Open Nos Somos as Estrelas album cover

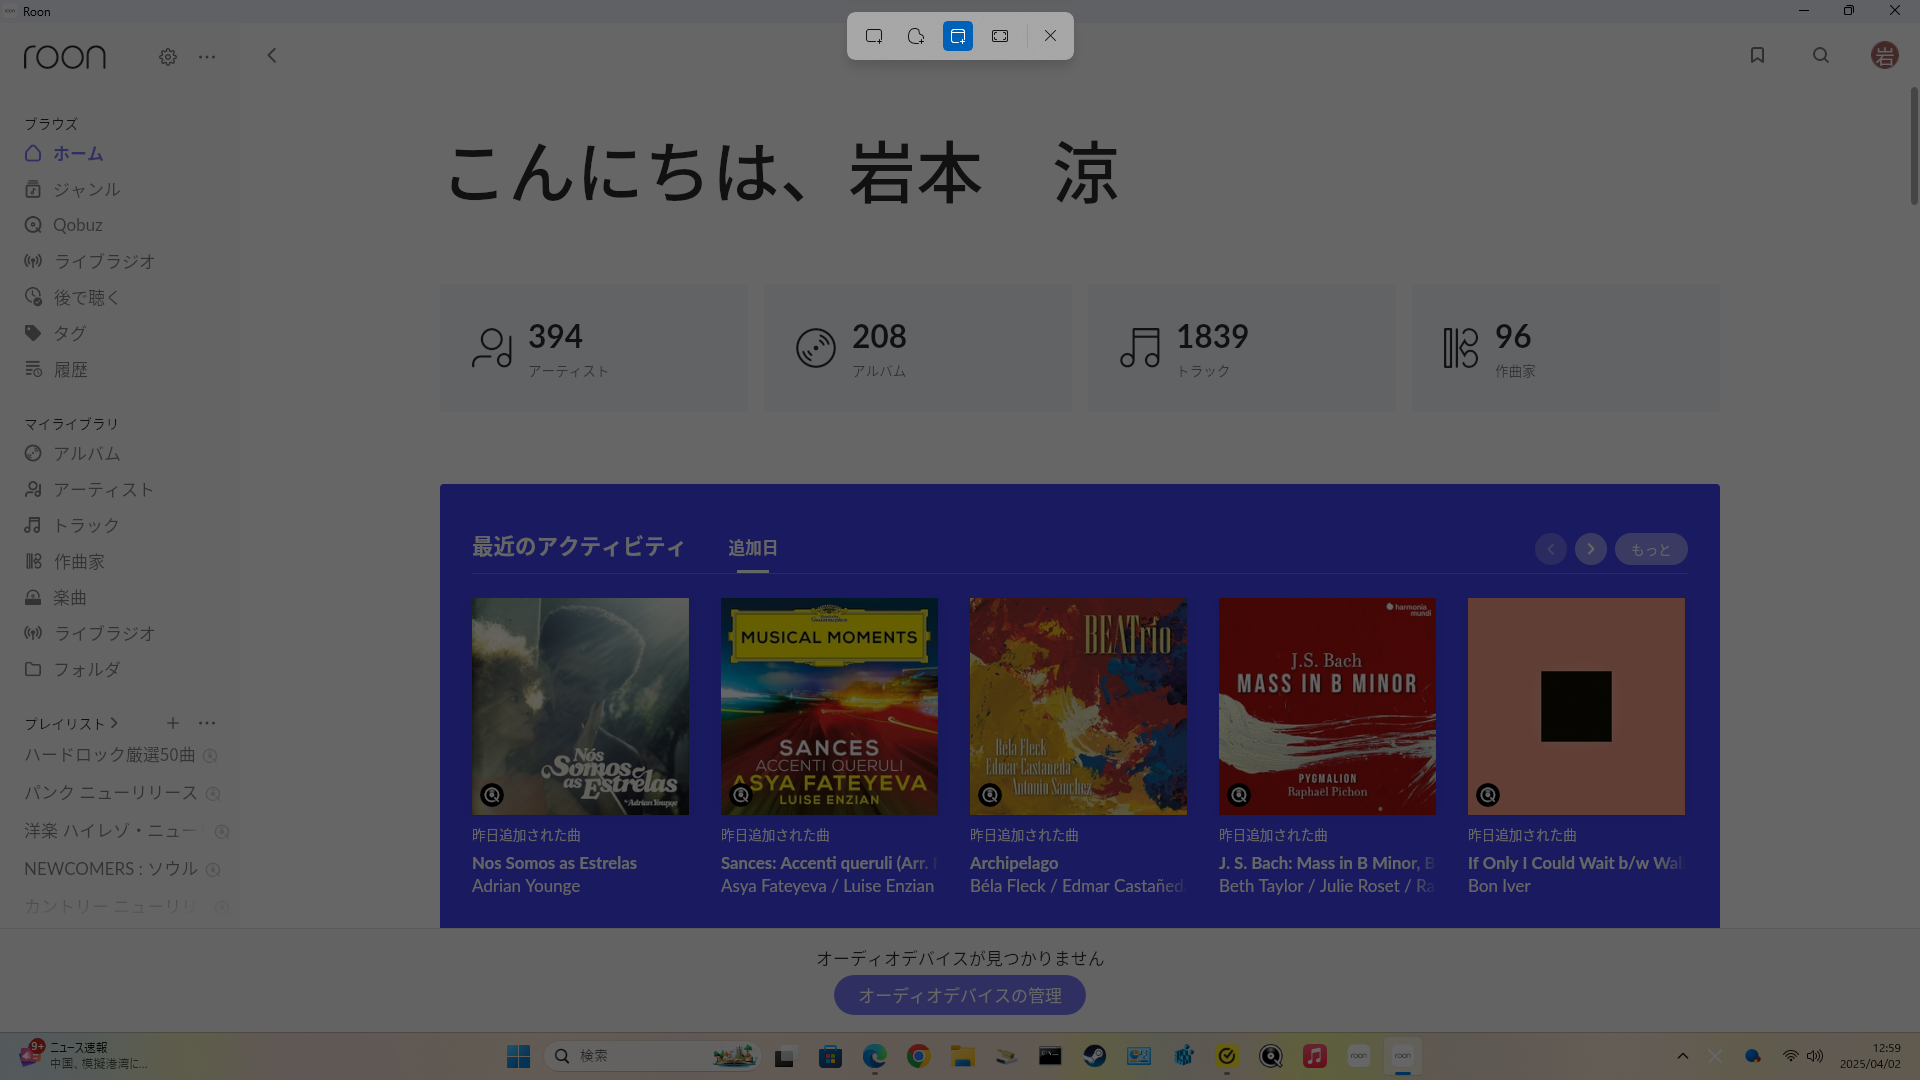(580, 706)
